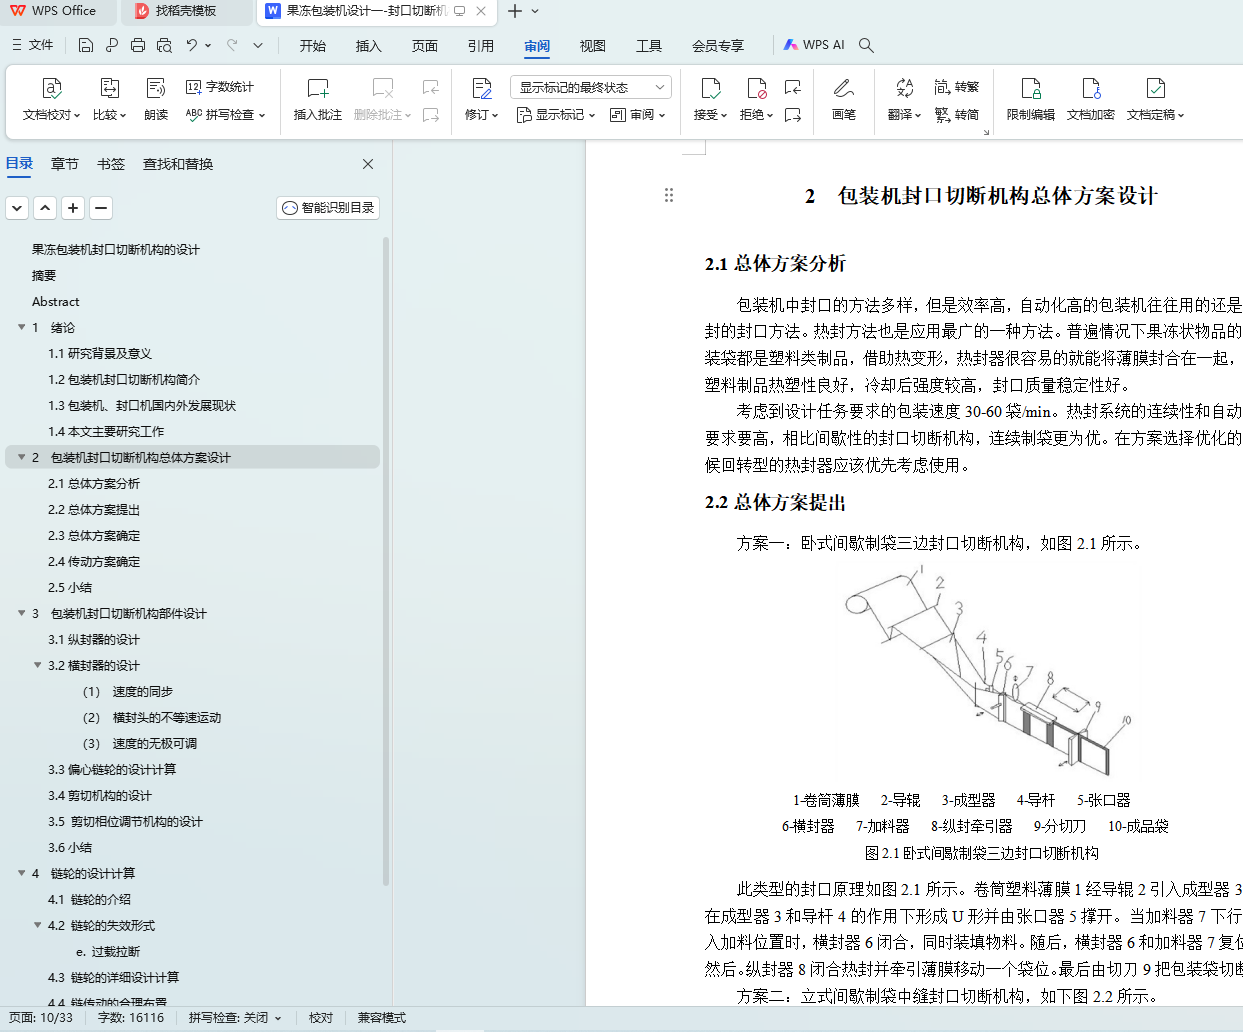This screenshot has height=1032, width=1243.
Task: Click the 画笔 pen tool icon
Action: [x=843, y=88]
